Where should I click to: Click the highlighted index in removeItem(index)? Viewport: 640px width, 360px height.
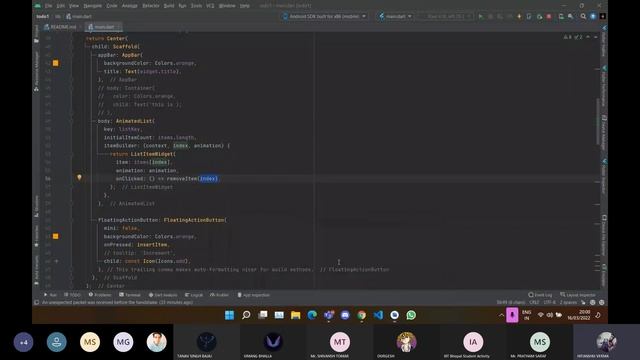pyautogui.click(x=209, y=179)
